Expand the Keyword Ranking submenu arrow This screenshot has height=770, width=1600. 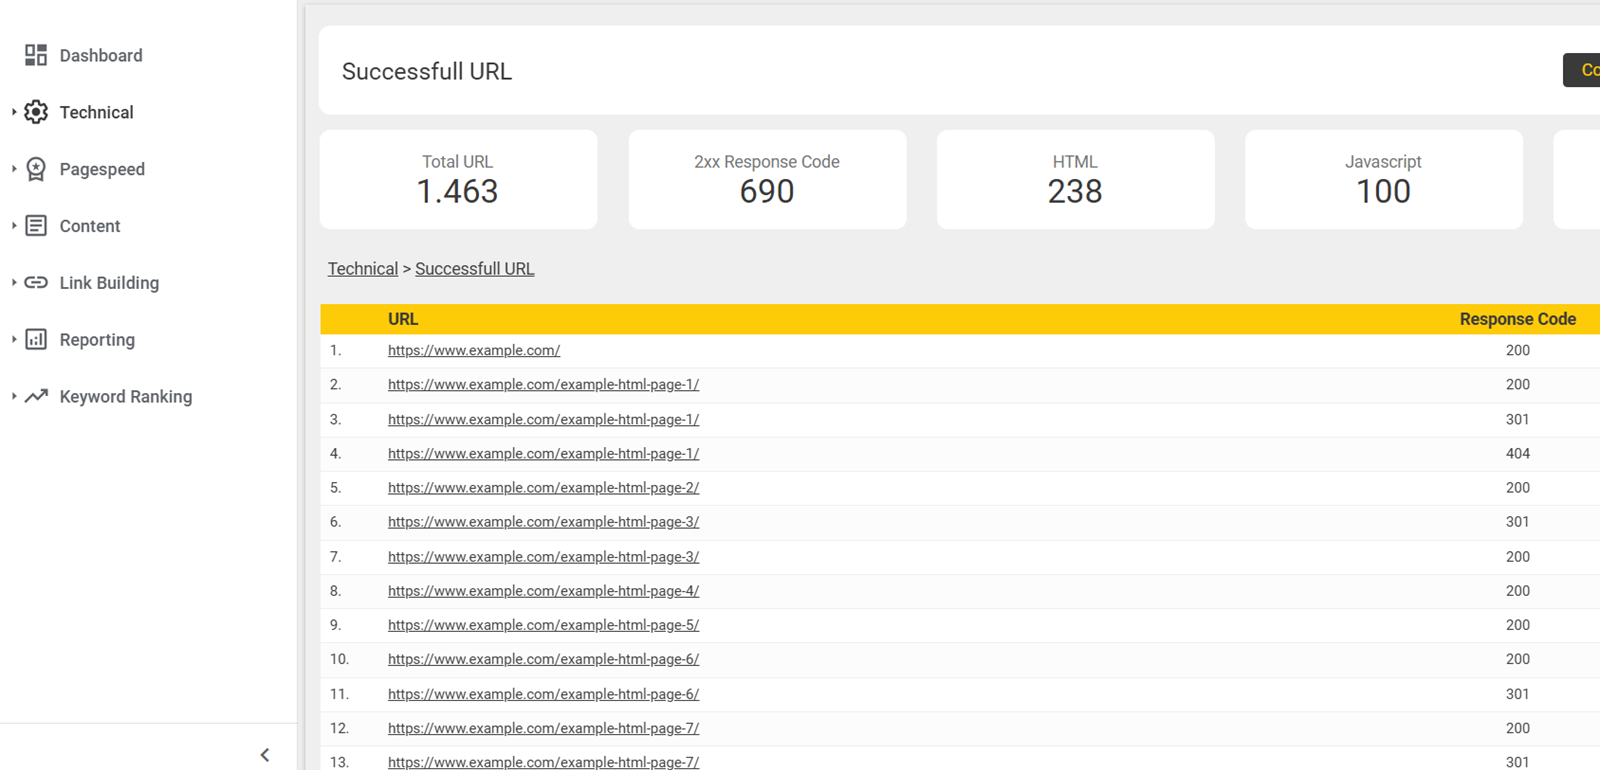tap(14, 396)
